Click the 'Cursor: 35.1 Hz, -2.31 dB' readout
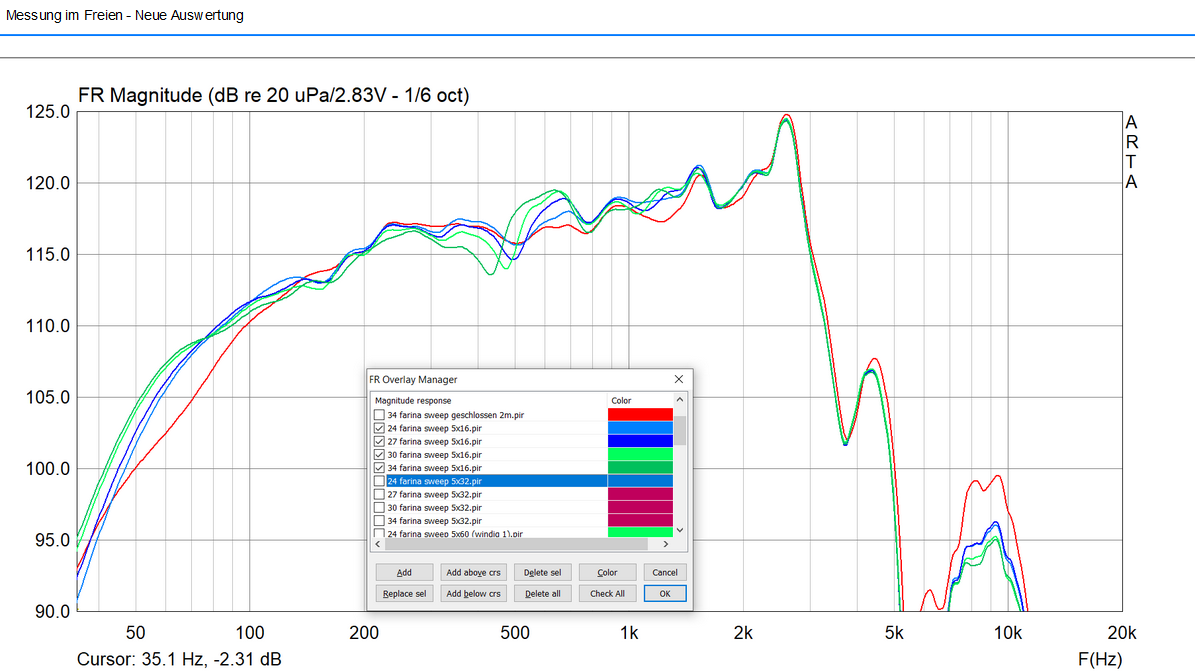This screenshot has height=672, width=1195. pos(179,659)
